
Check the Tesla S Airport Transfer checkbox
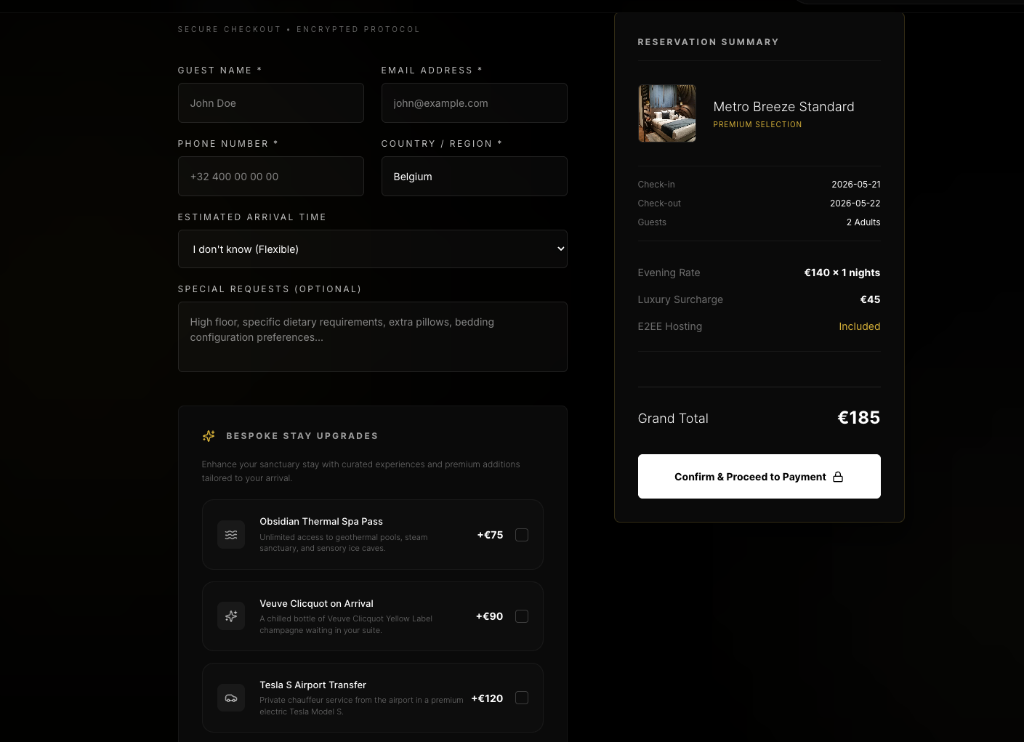tap(522, 698)
